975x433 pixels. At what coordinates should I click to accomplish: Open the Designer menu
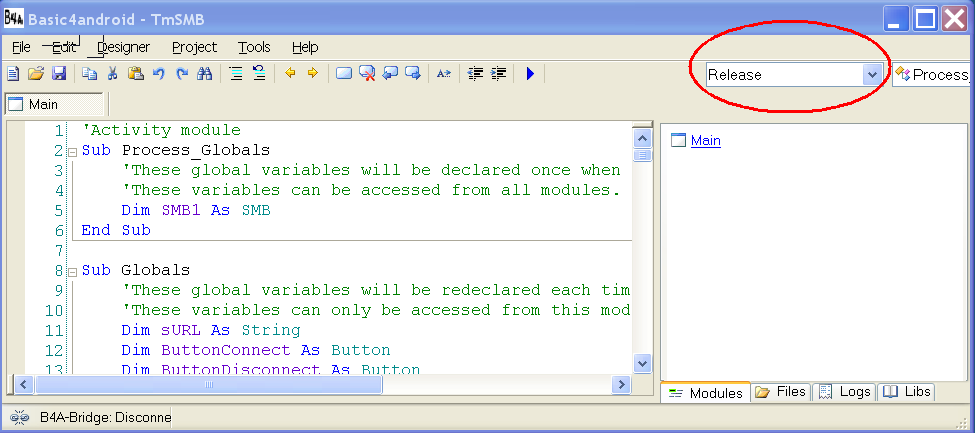pyautogui.click(x=124, y=47)
